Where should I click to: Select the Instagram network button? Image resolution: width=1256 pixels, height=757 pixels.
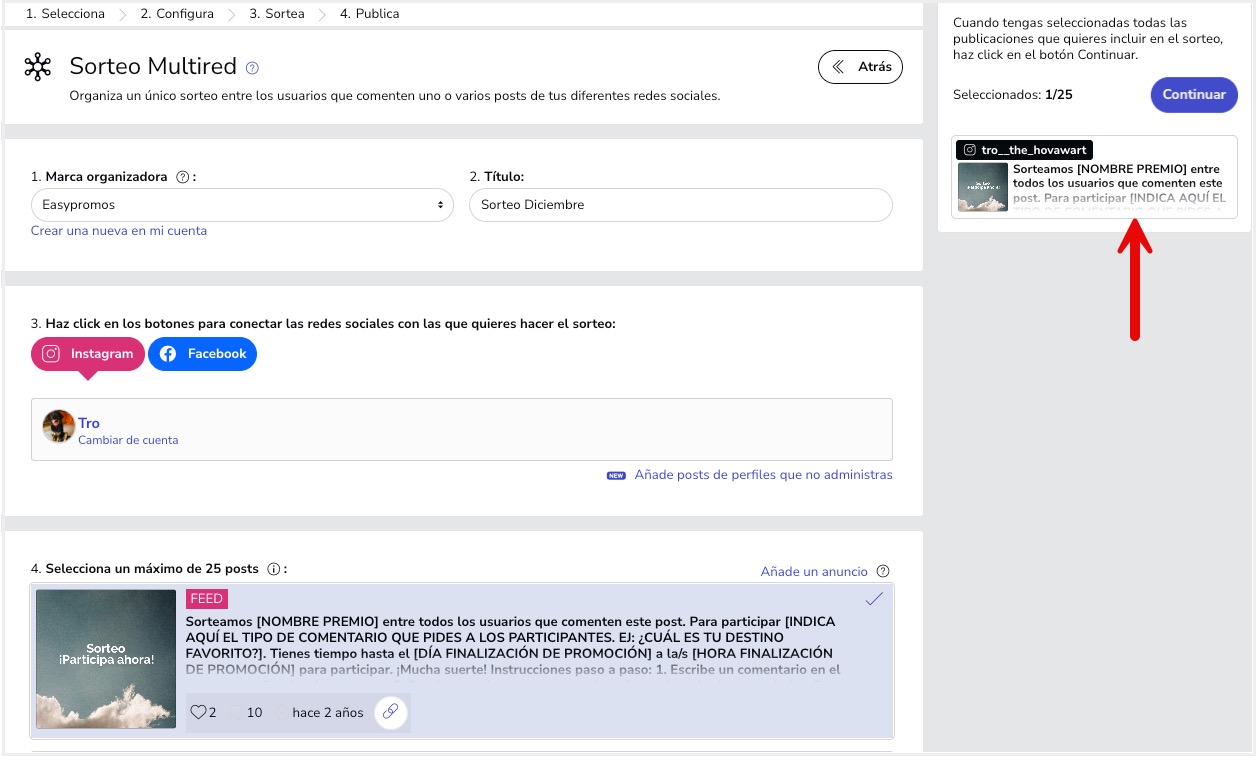click(88, 354)
